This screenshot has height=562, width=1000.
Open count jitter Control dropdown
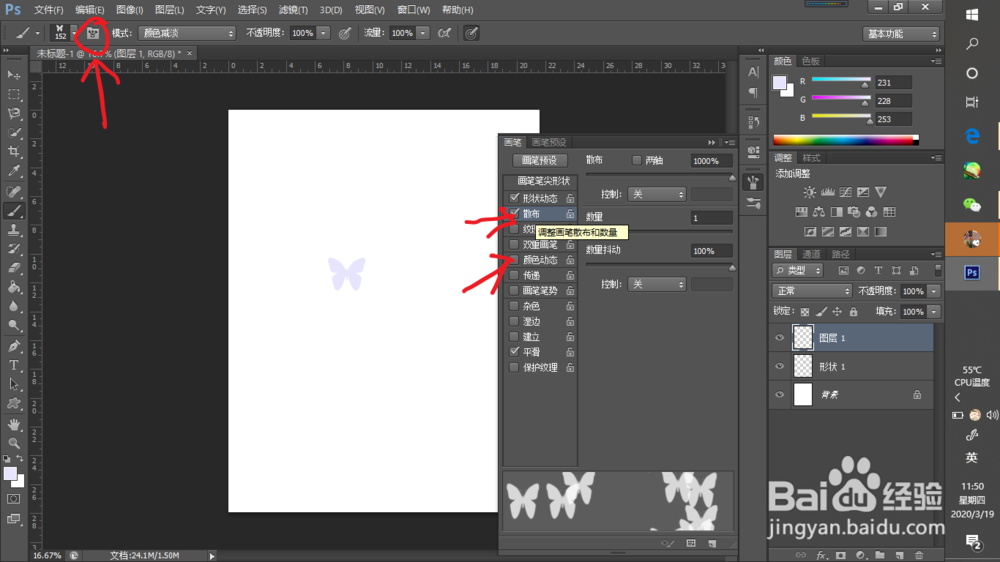click(656, 284)
